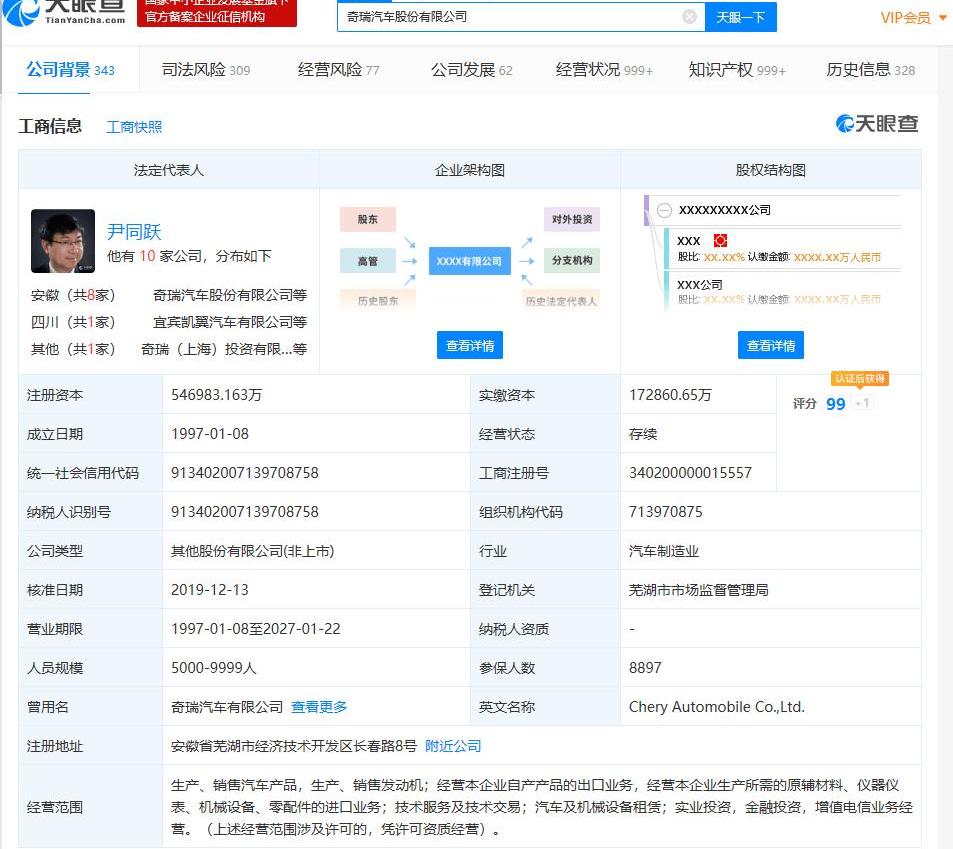Click the red icon beside XXX shareholder
The width and height of the screenshot is (953, 849).
point(720,241)
